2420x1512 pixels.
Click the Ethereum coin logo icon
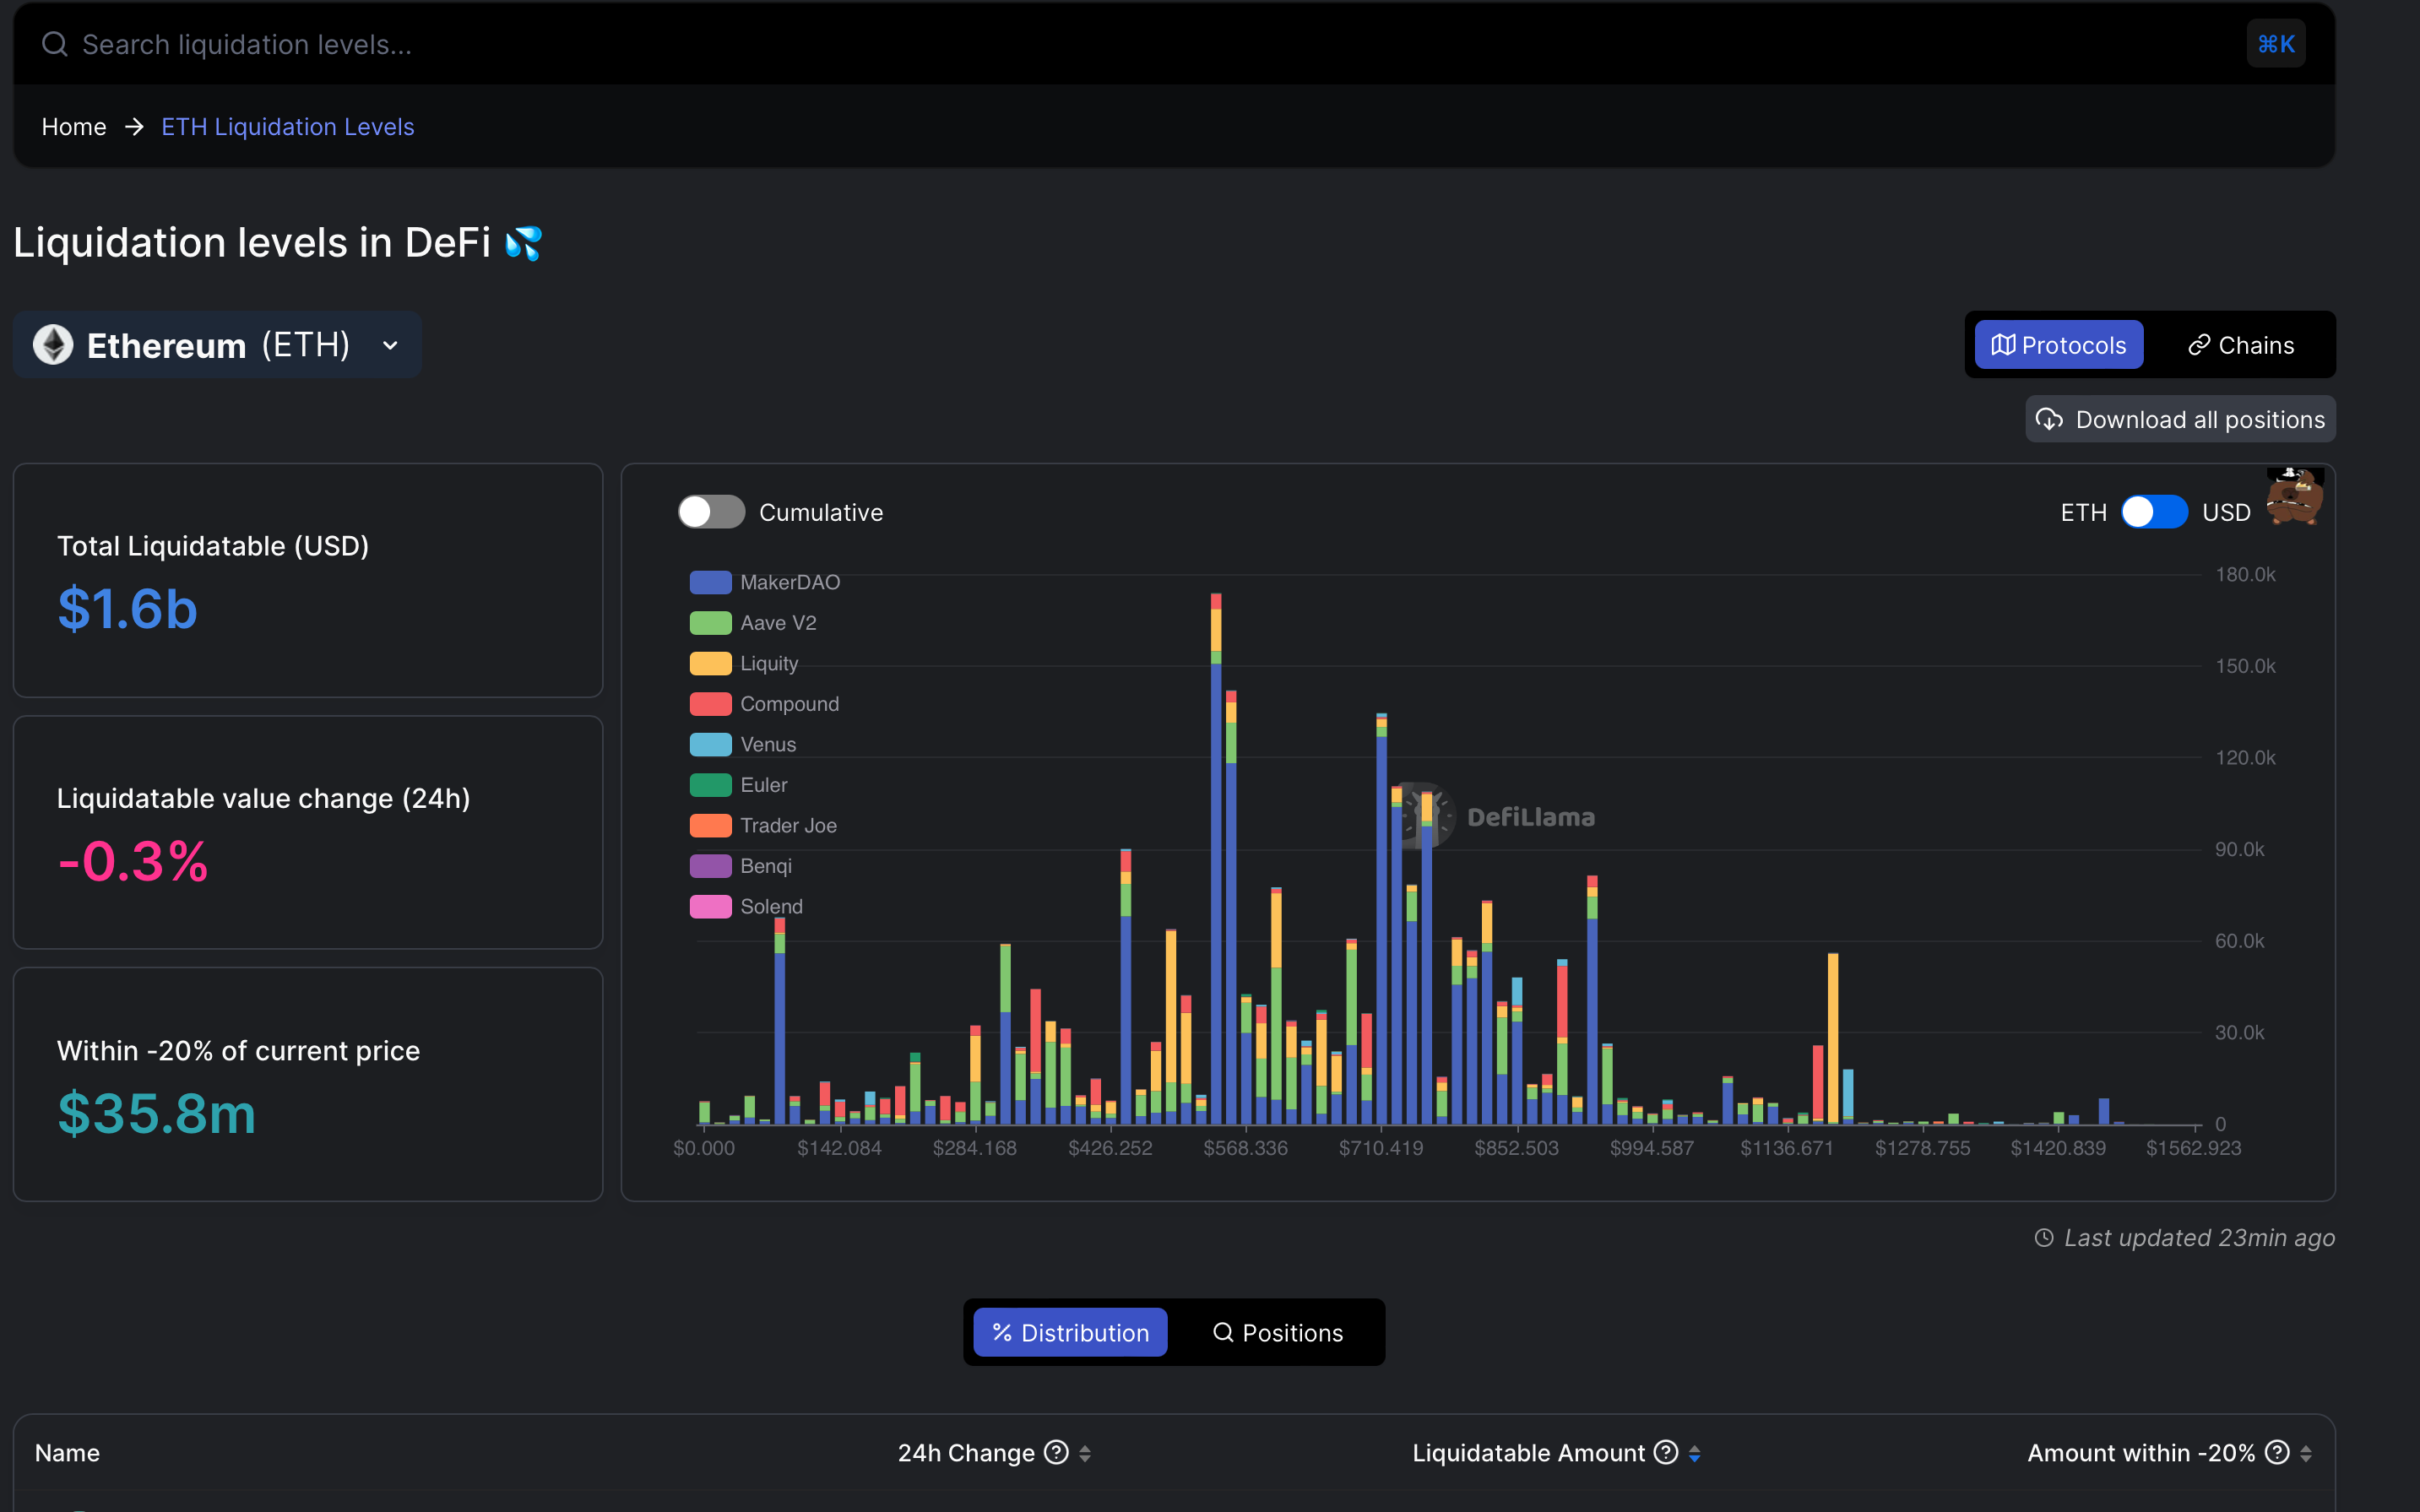click(x=53, y=345)
